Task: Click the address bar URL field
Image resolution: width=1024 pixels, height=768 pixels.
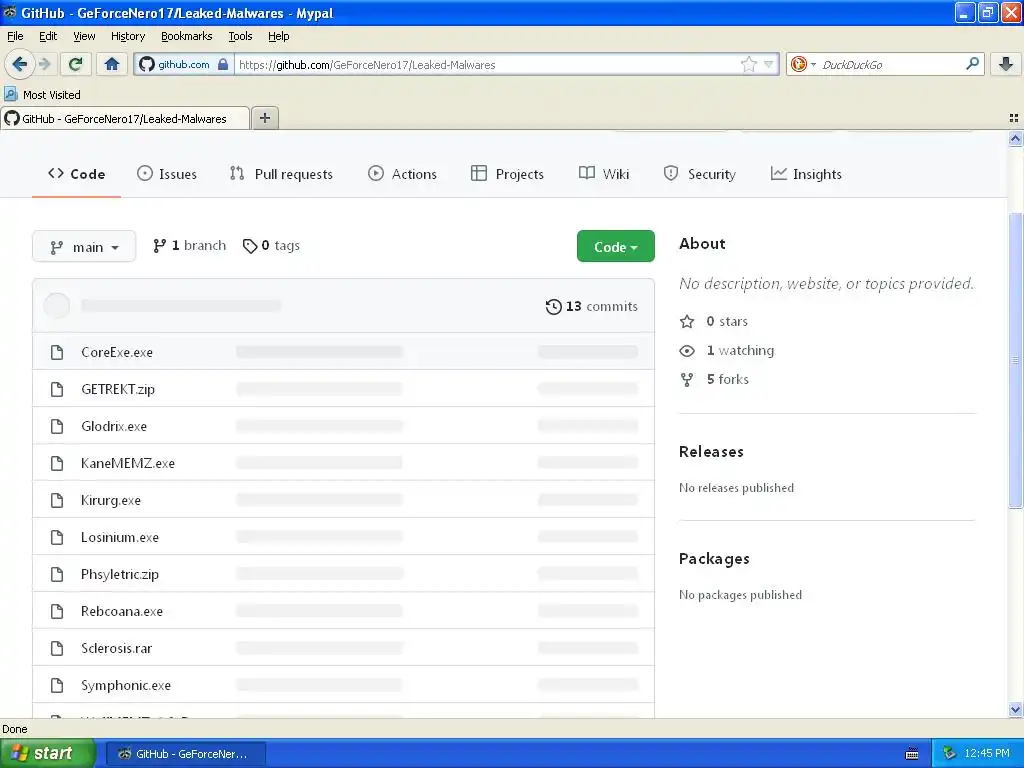Action: pyautogui.click(x=487, y=64)
